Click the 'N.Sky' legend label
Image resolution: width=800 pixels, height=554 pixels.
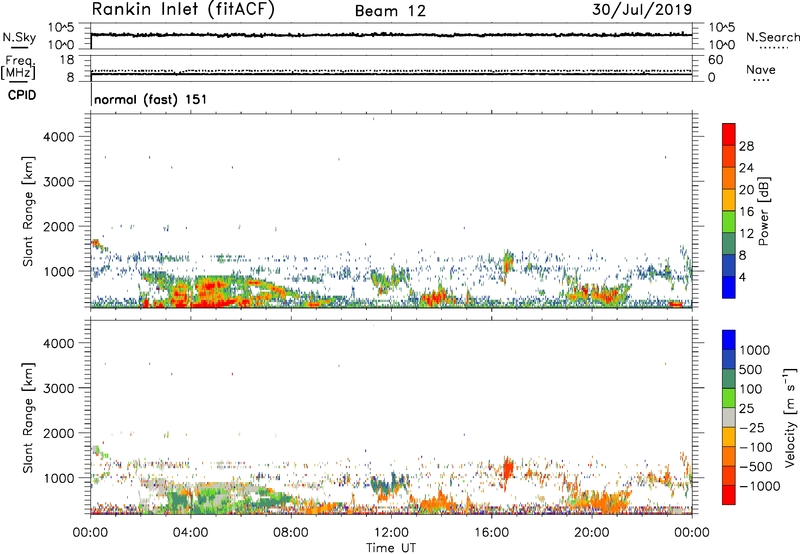pyautogui.click(x=19, y=38)
